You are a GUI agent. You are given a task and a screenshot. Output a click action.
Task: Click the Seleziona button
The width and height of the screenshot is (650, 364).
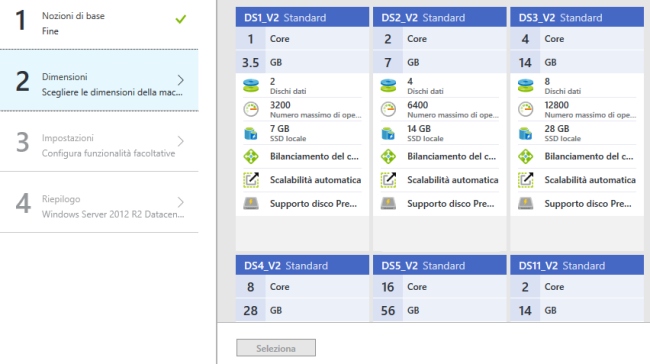[276, 348]
